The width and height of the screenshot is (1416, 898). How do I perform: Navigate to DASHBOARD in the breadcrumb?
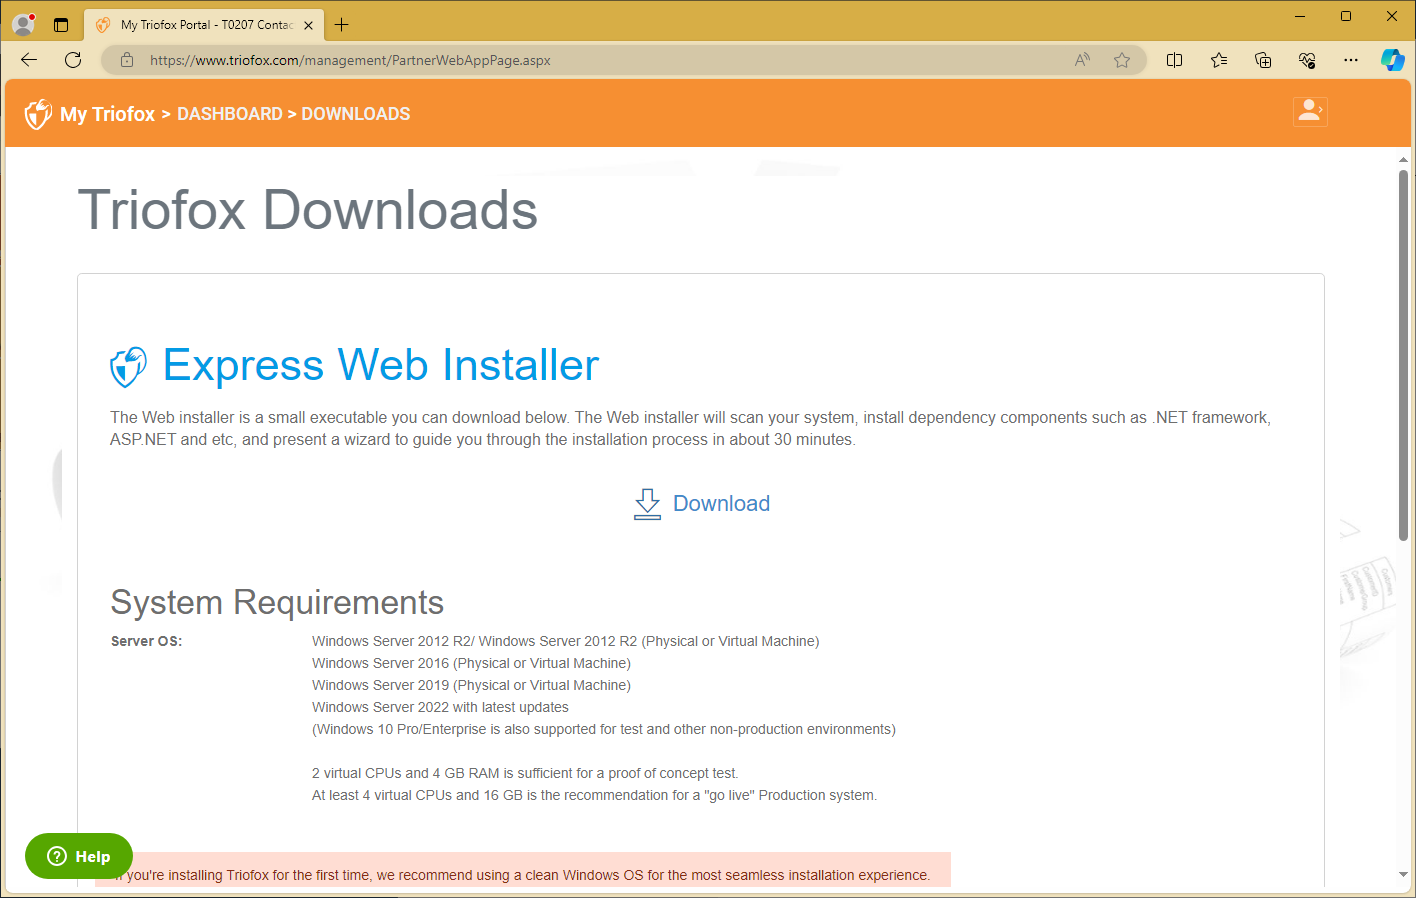click(230, 113)
